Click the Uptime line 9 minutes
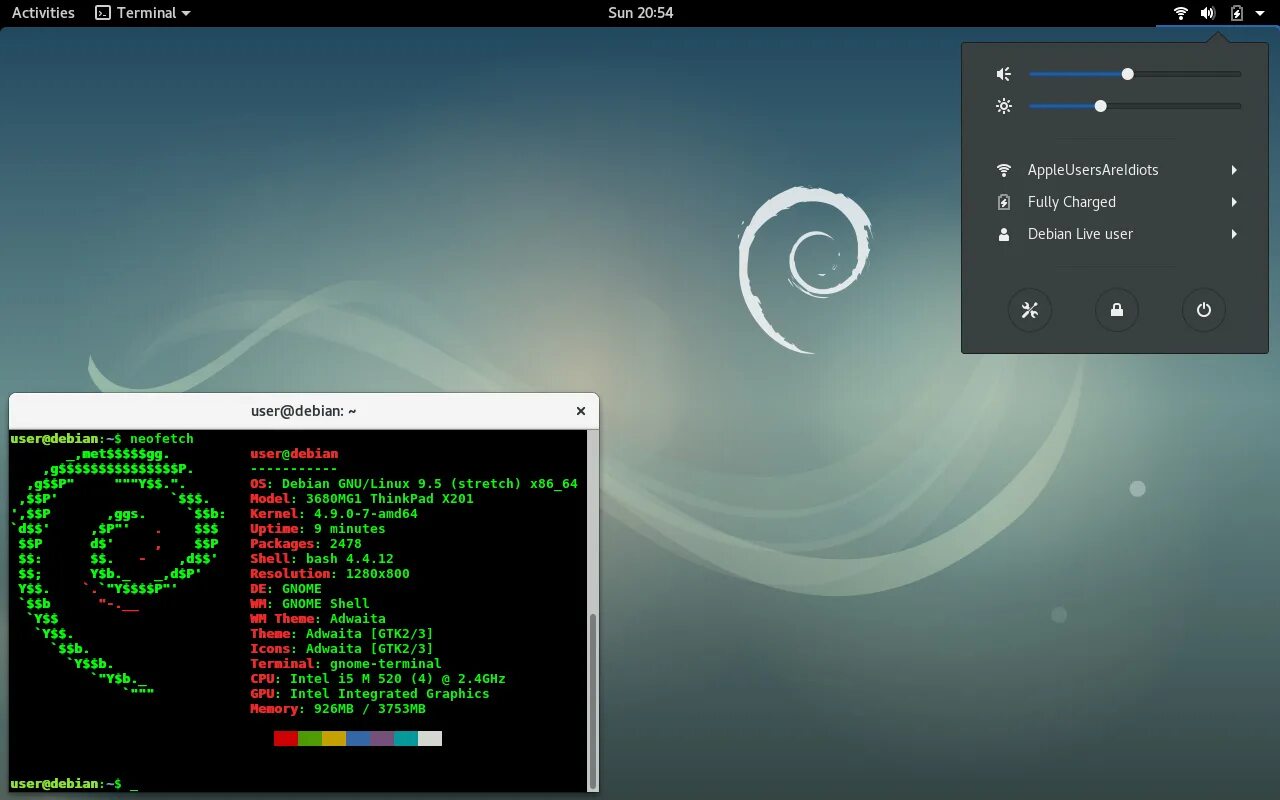 (318, 529)
